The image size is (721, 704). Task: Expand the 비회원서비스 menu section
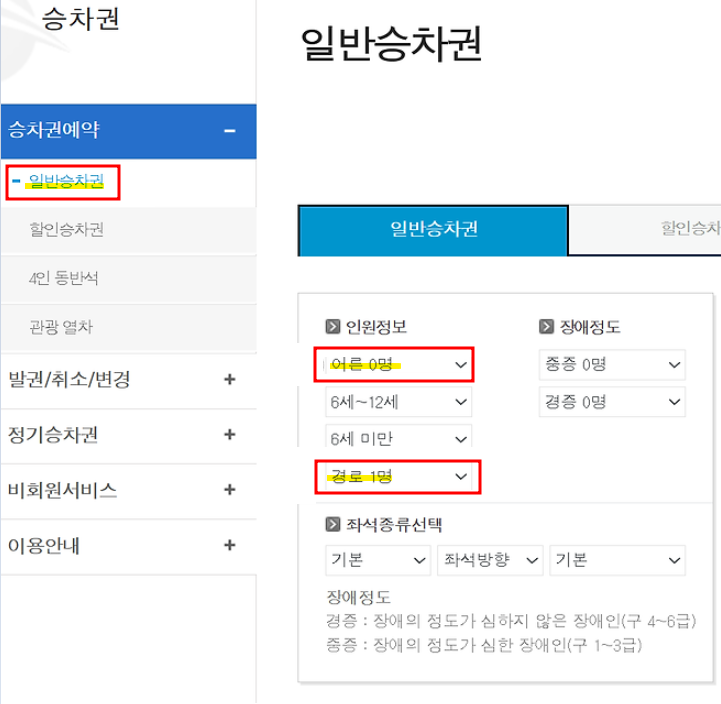tap(128, 491)
